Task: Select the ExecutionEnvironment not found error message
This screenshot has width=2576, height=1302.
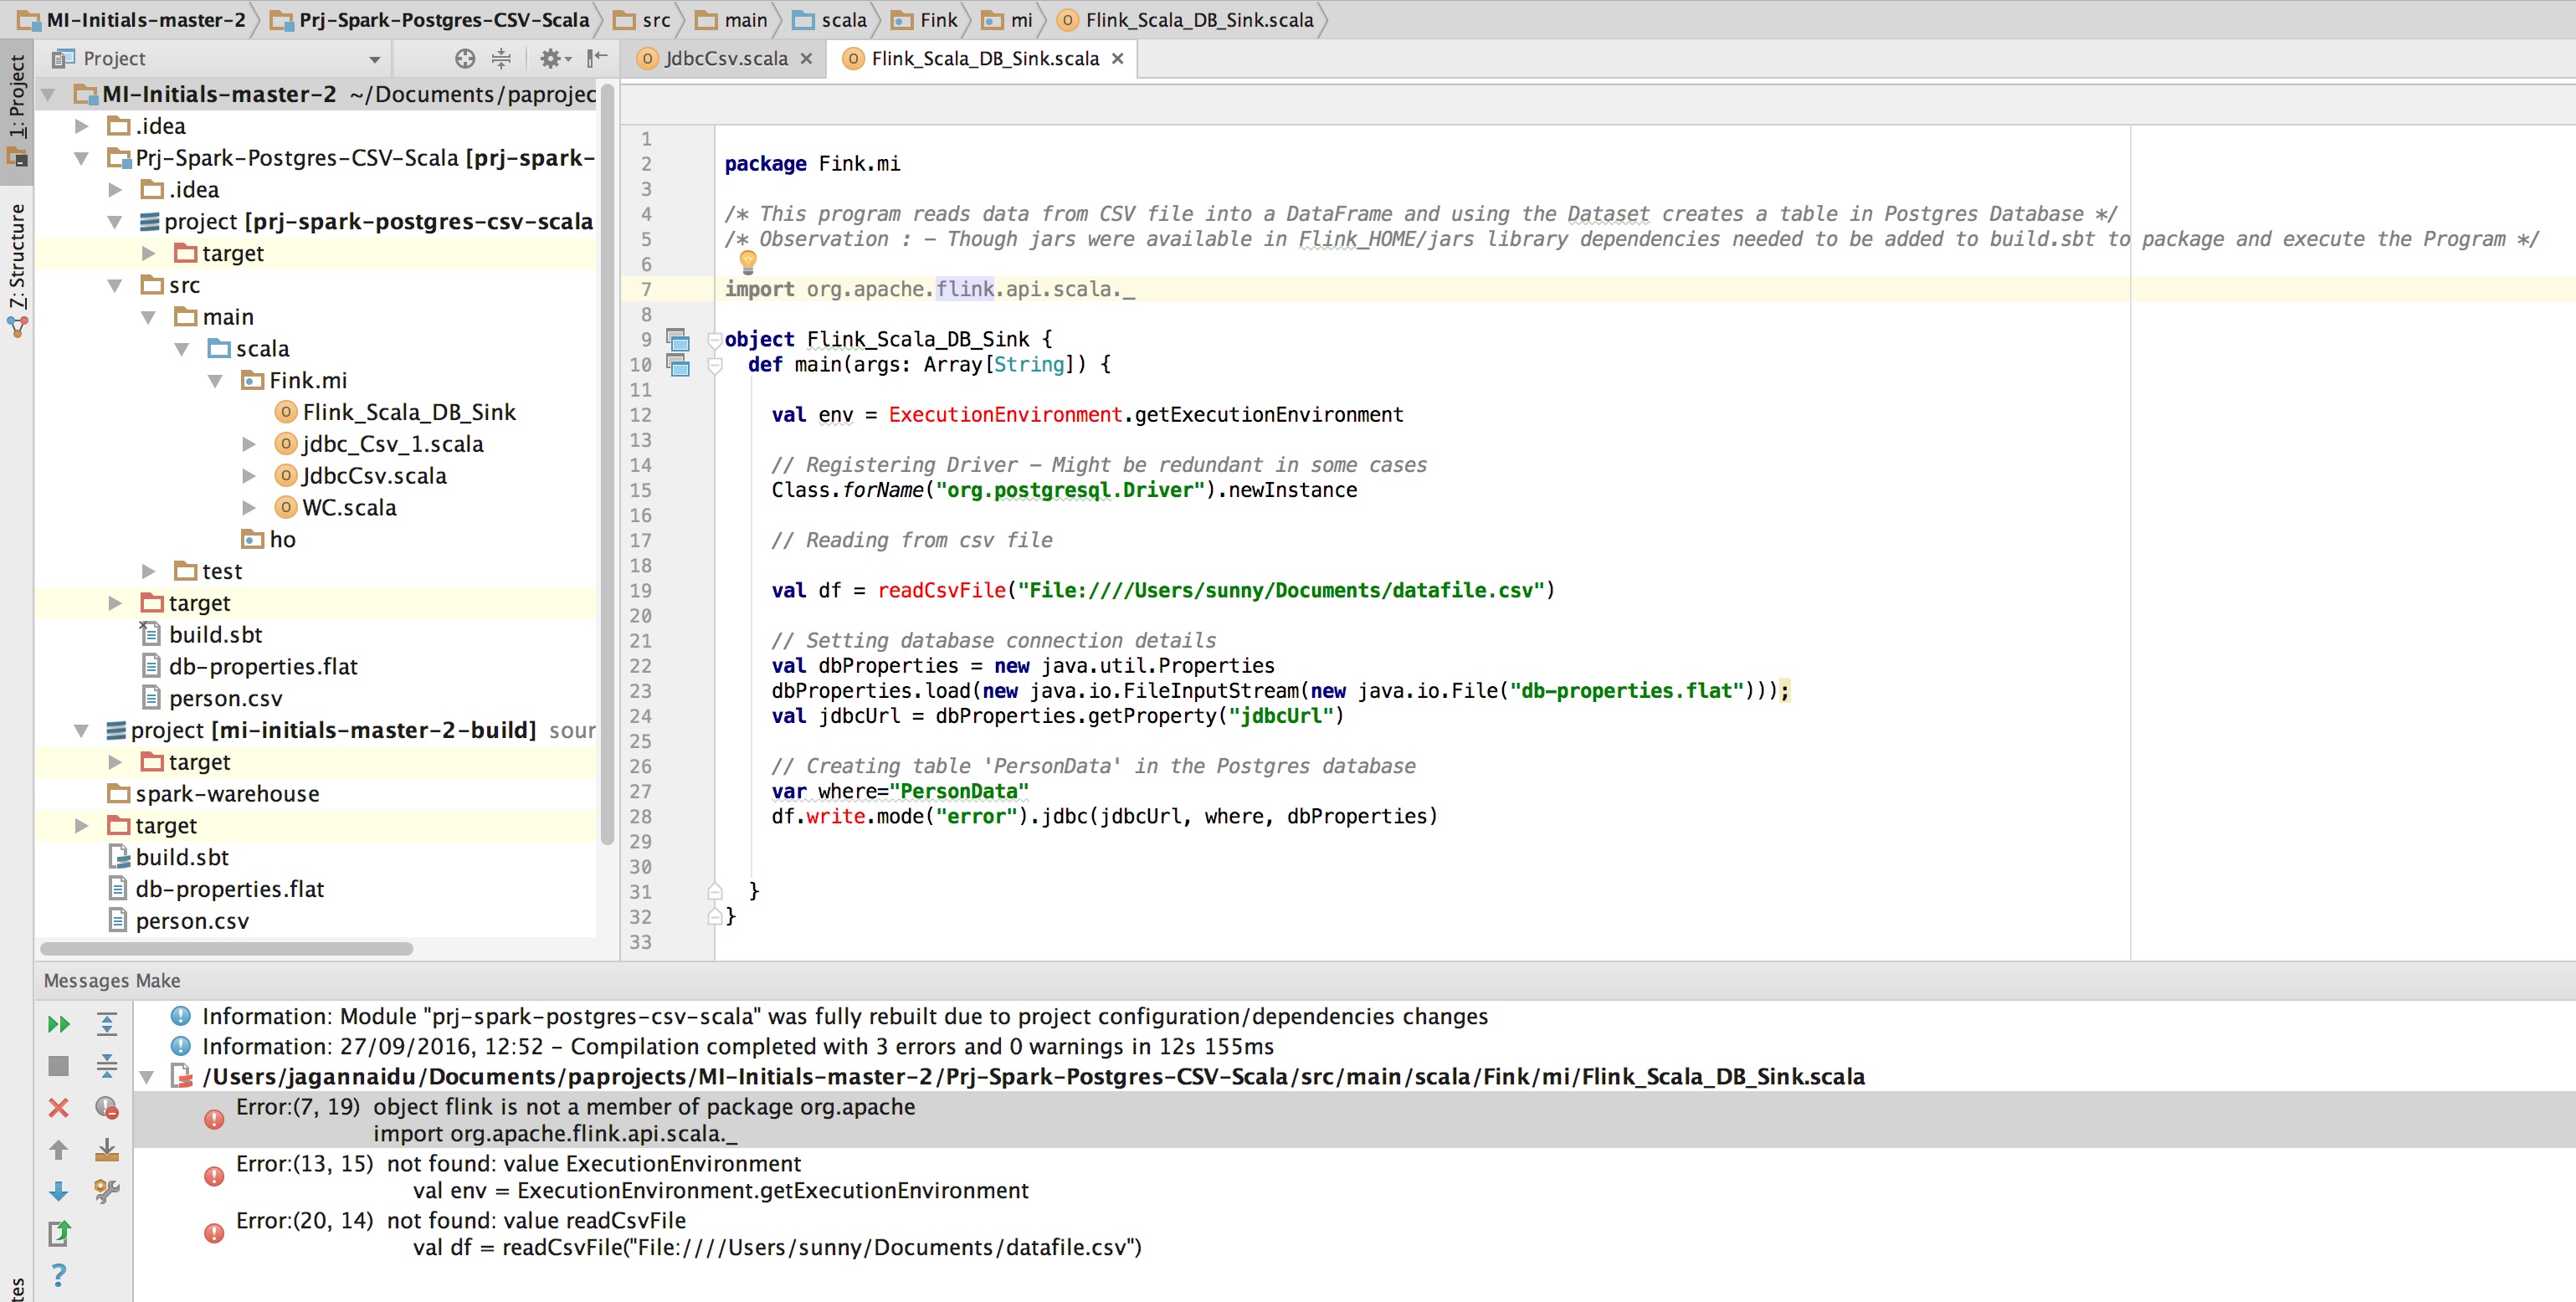Action: 593,1164
